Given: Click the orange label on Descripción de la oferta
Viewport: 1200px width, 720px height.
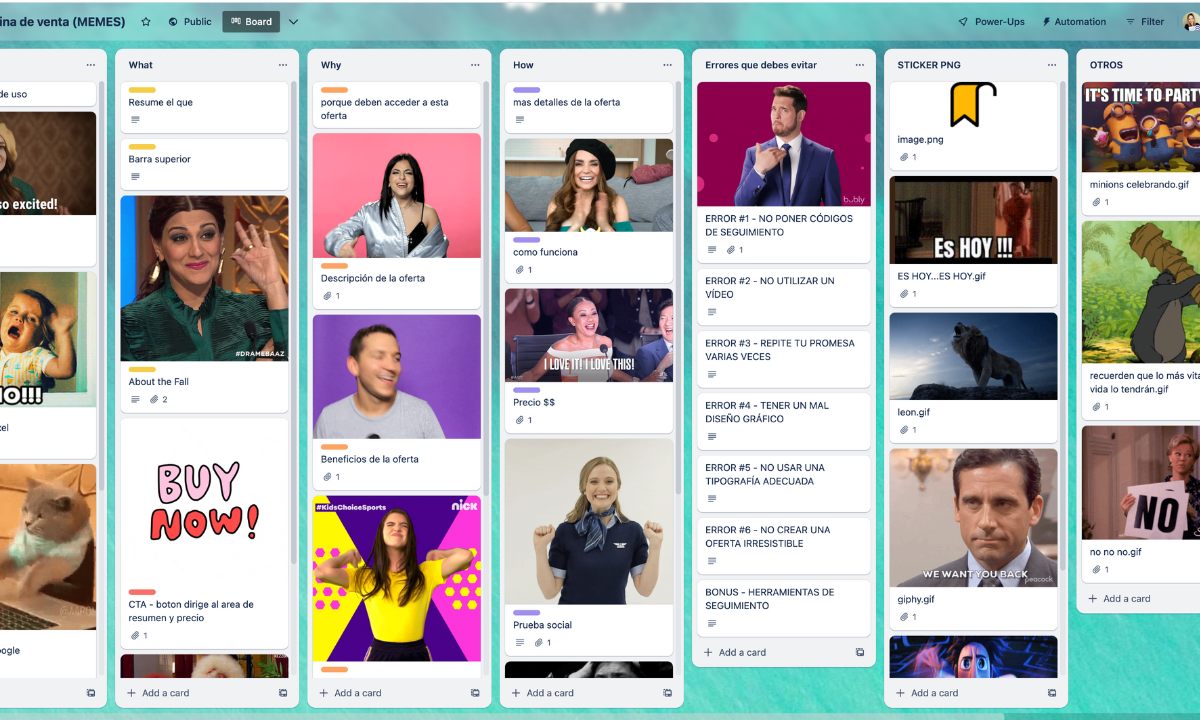Looking at the screenshot, I should tap(334, 266).
